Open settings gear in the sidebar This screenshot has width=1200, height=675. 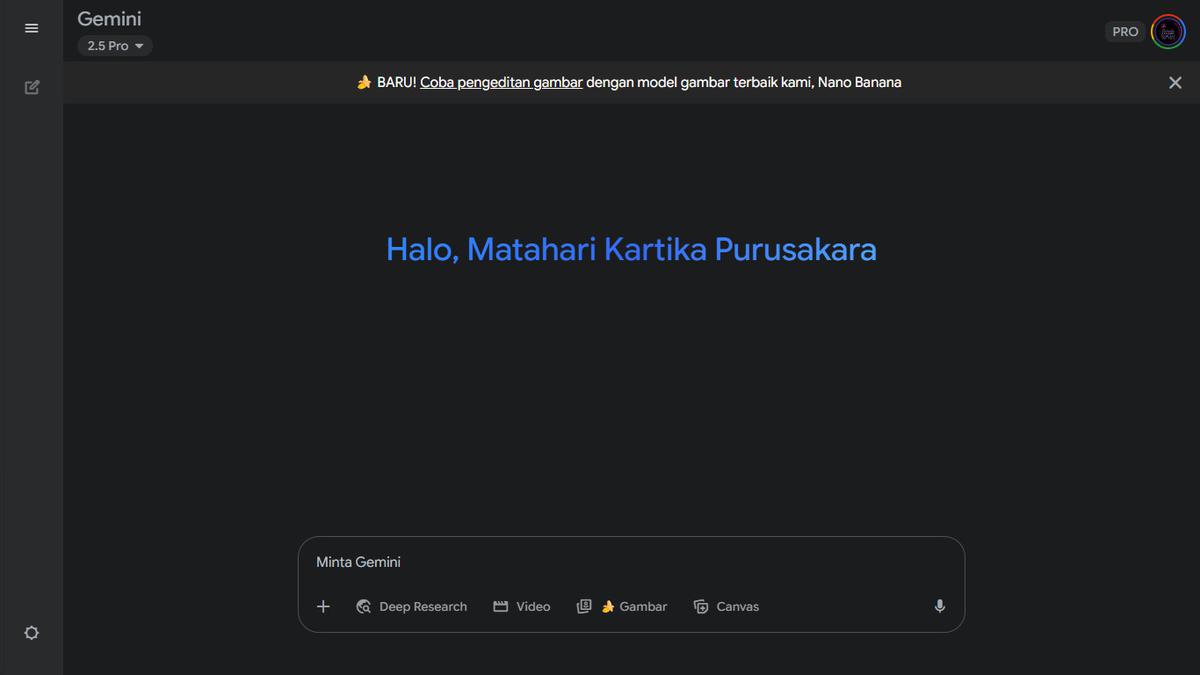tap(31, 633)
